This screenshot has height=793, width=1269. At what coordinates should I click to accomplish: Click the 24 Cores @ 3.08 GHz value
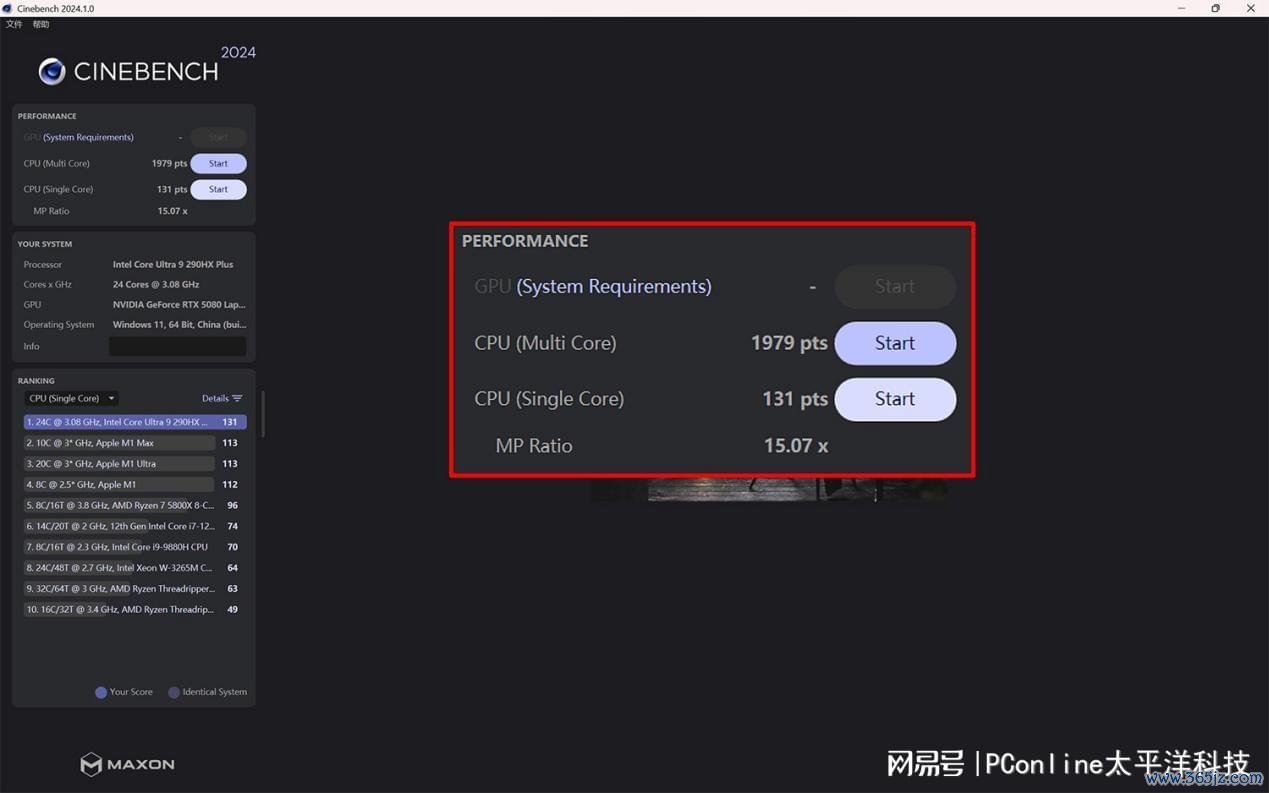tap(156, 285)
